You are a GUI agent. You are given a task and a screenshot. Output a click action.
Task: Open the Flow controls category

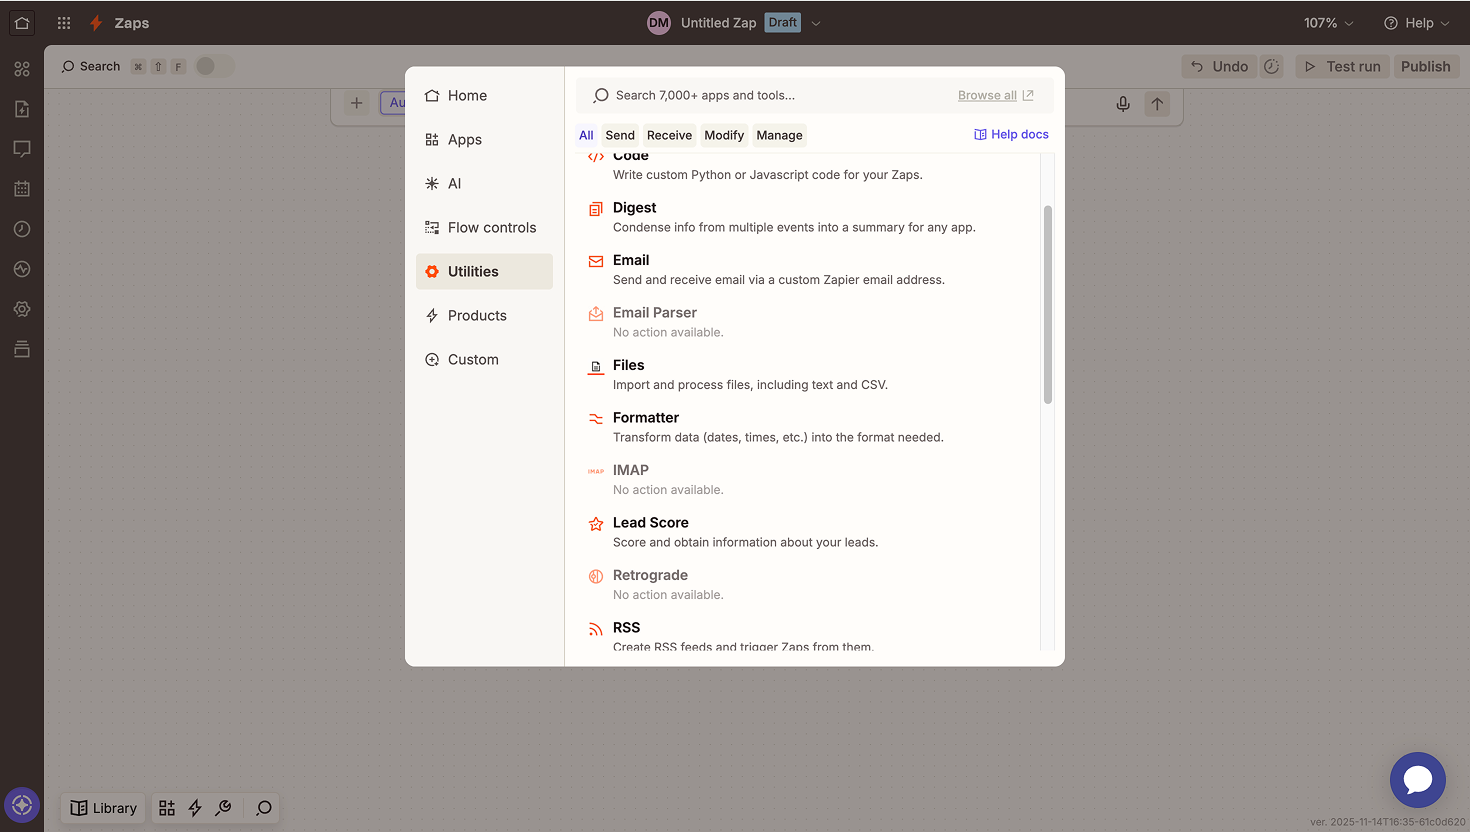pos(484,228)
